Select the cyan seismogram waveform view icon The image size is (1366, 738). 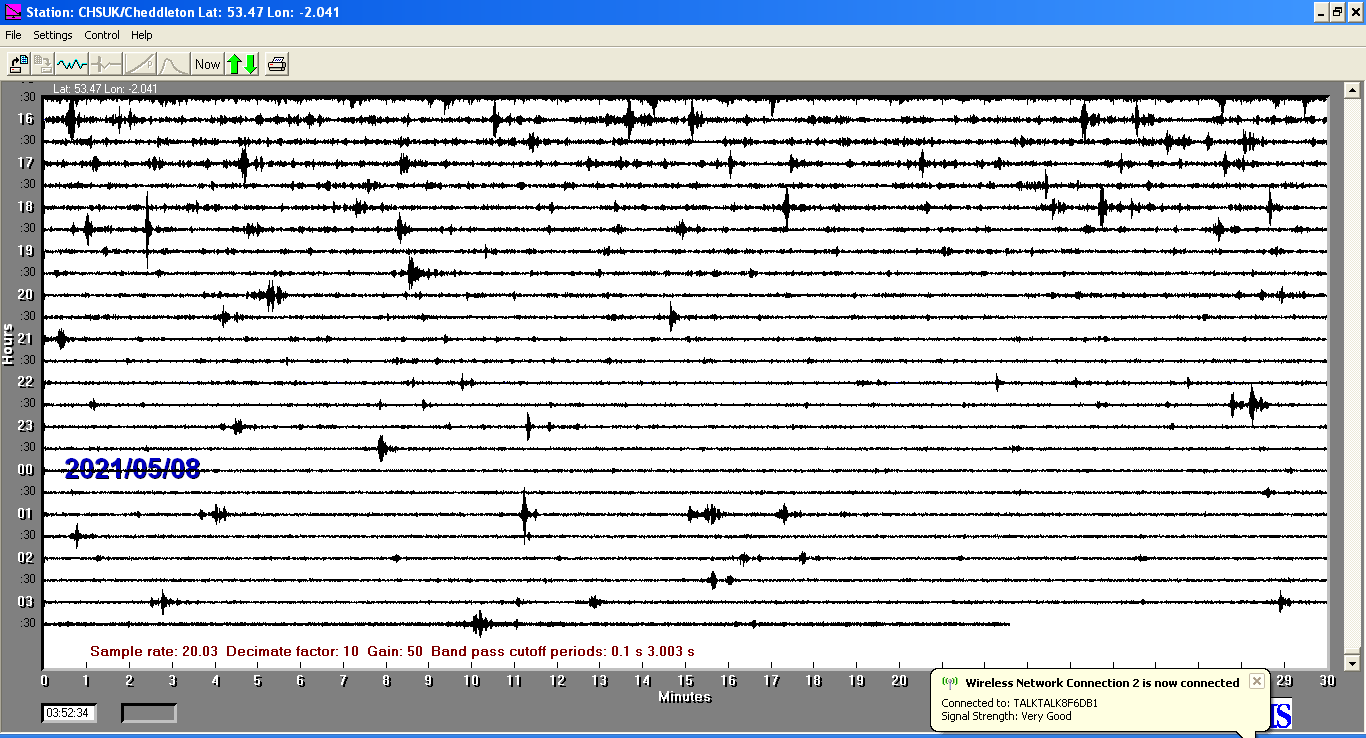point(71,64)
